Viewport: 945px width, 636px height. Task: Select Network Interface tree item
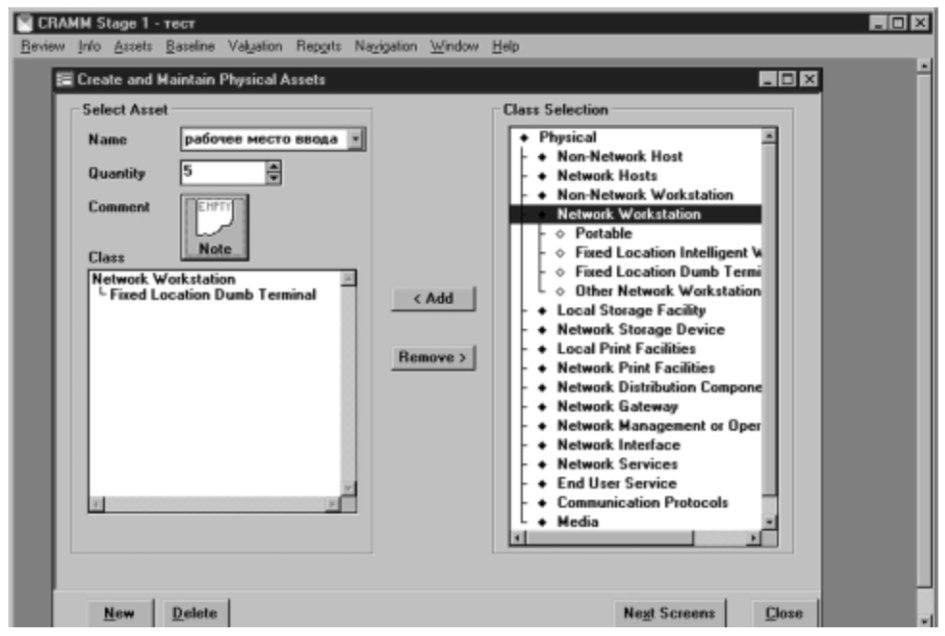(x=618, y=446)
